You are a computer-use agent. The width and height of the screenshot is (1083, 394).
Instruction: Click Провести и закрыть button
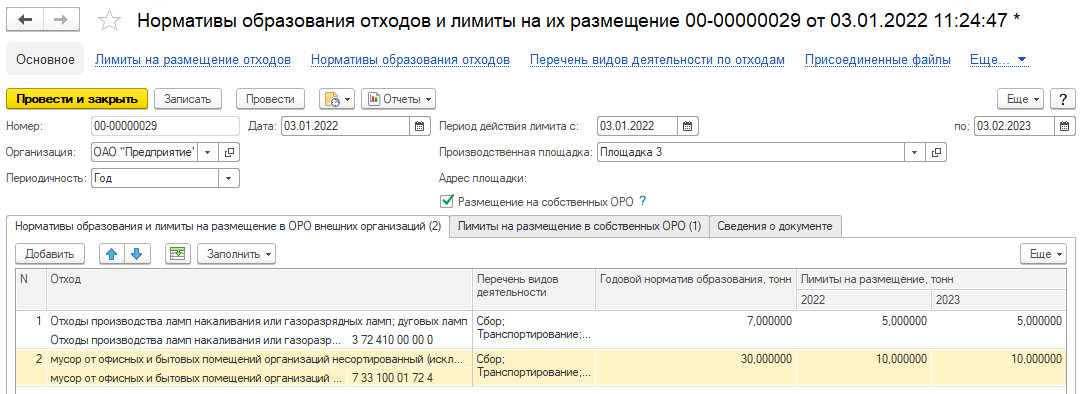pyautogui.click(x=77, y=99)
